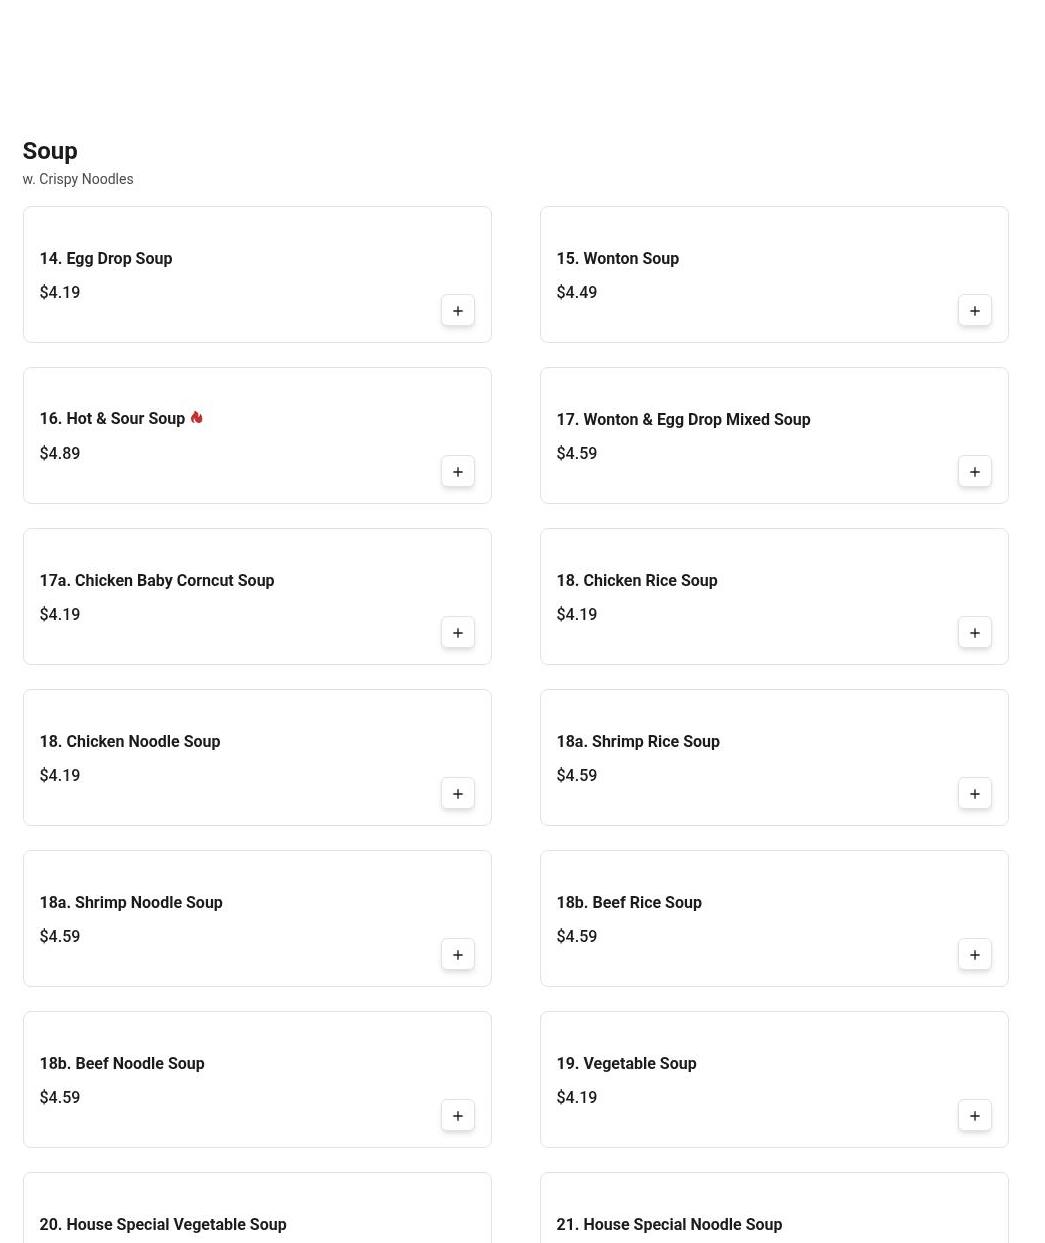Add Wonton Soup using plus button

975,311
